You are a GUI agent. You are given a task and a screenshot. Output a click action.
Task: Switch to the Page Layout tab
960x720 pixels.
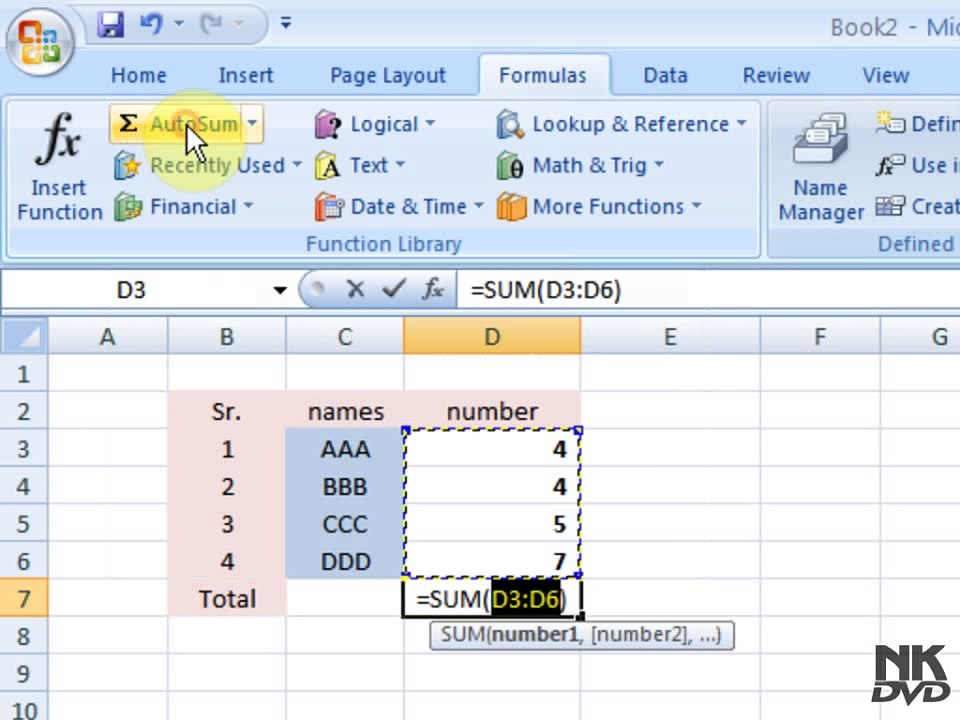(388, 75)
